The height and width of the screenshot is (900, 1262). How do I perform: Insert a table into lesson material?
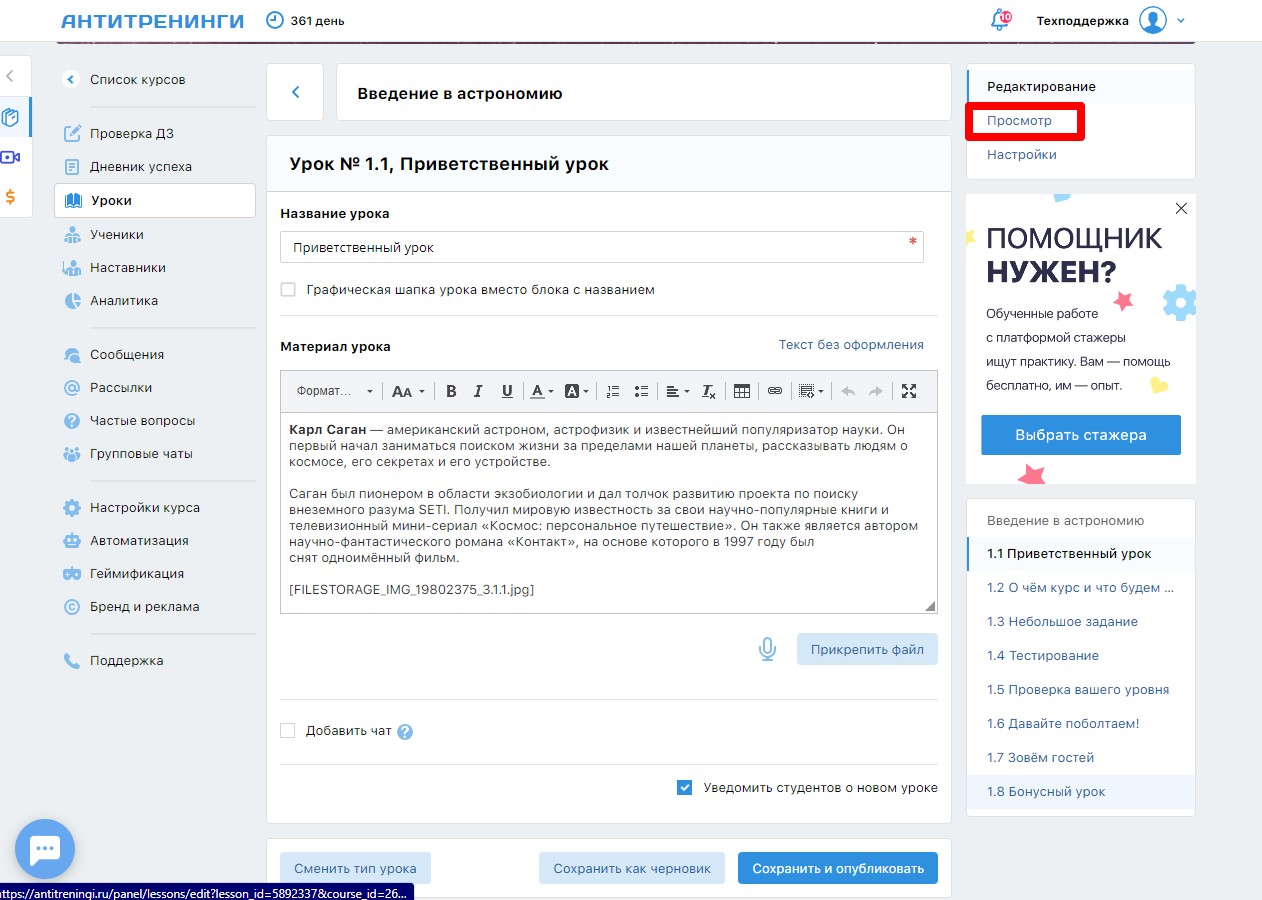[741, 391]
